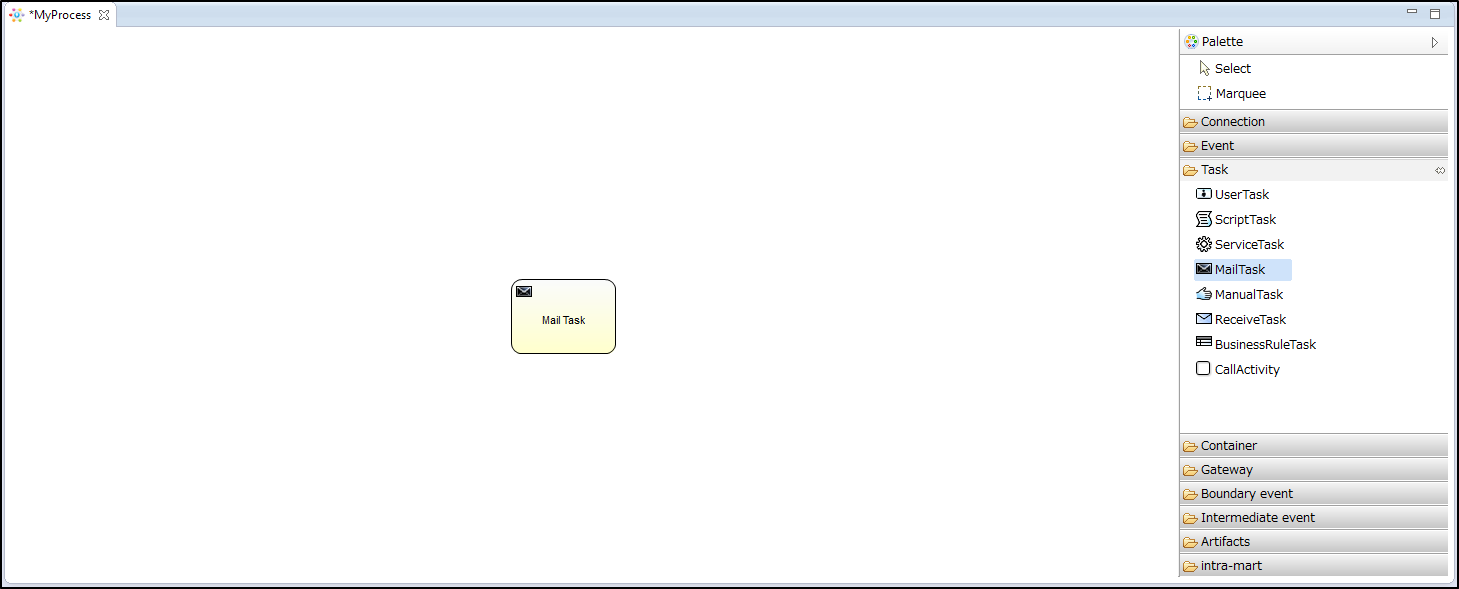This screenshot has width=1459, height=589.
Task: Close the MyProcess tab
Action: click(x=104, y=15)
